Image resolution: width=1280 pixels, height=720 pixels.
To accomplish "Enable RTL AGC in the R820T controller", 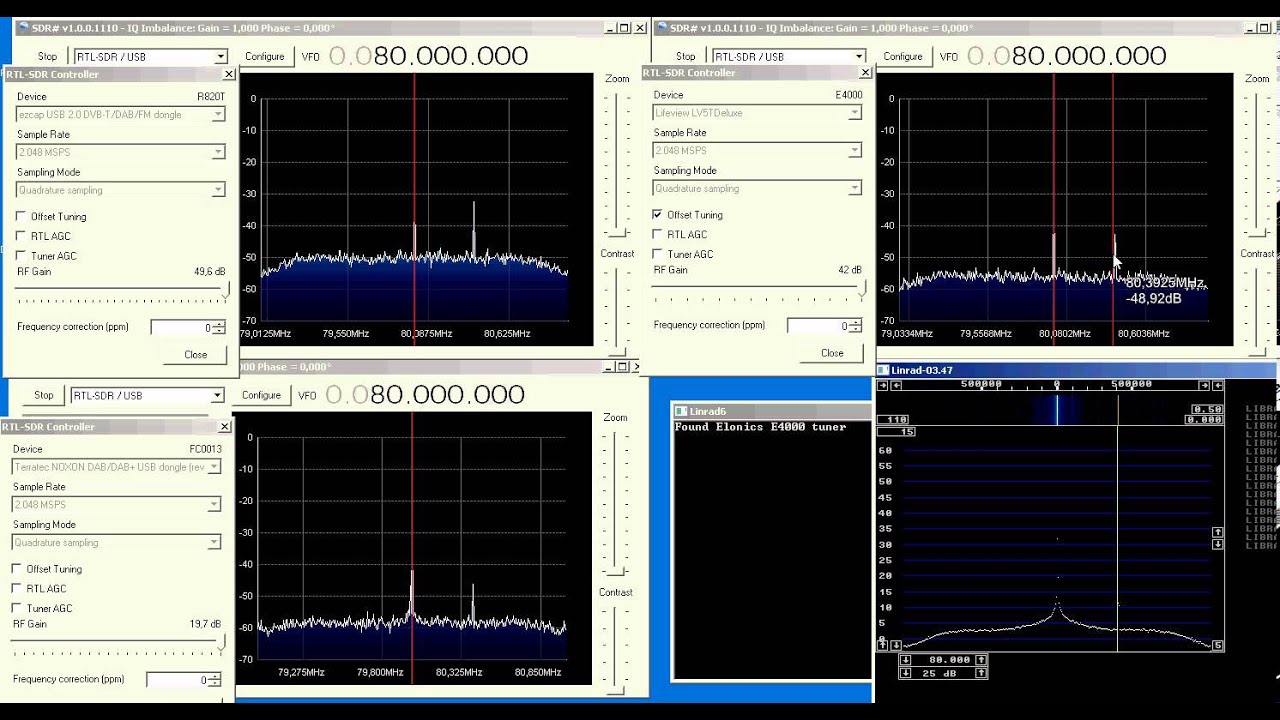I will 21,236.
